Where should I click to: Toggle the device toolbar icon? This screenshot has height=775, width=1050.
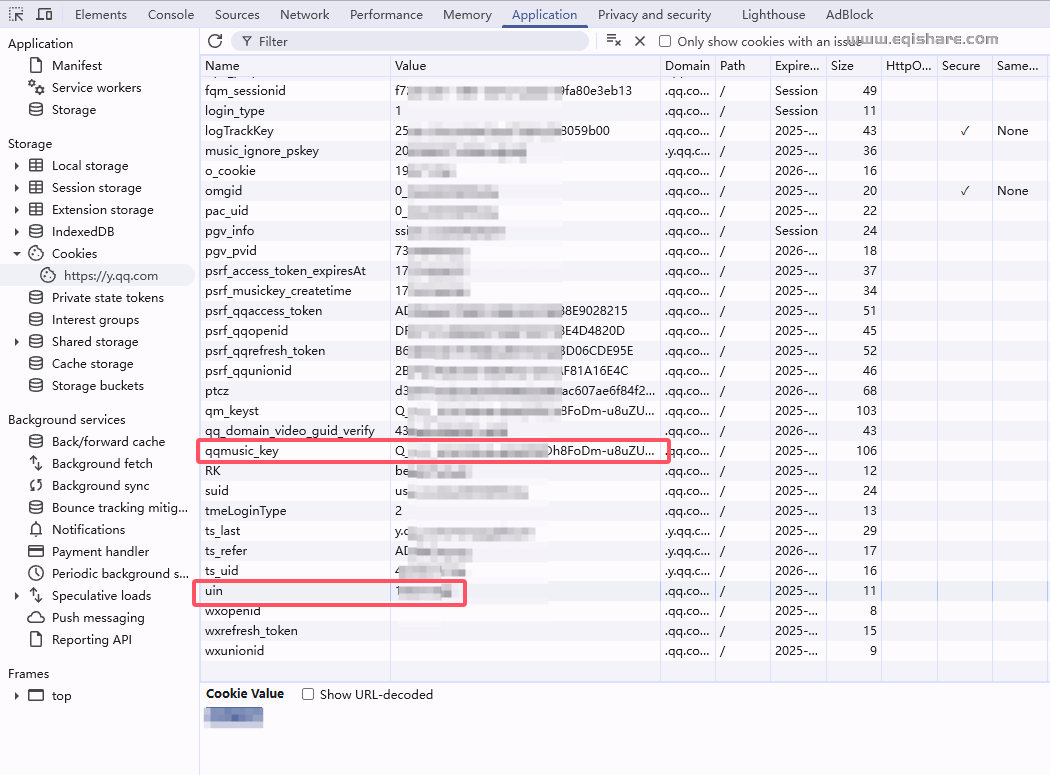[45, 14]
